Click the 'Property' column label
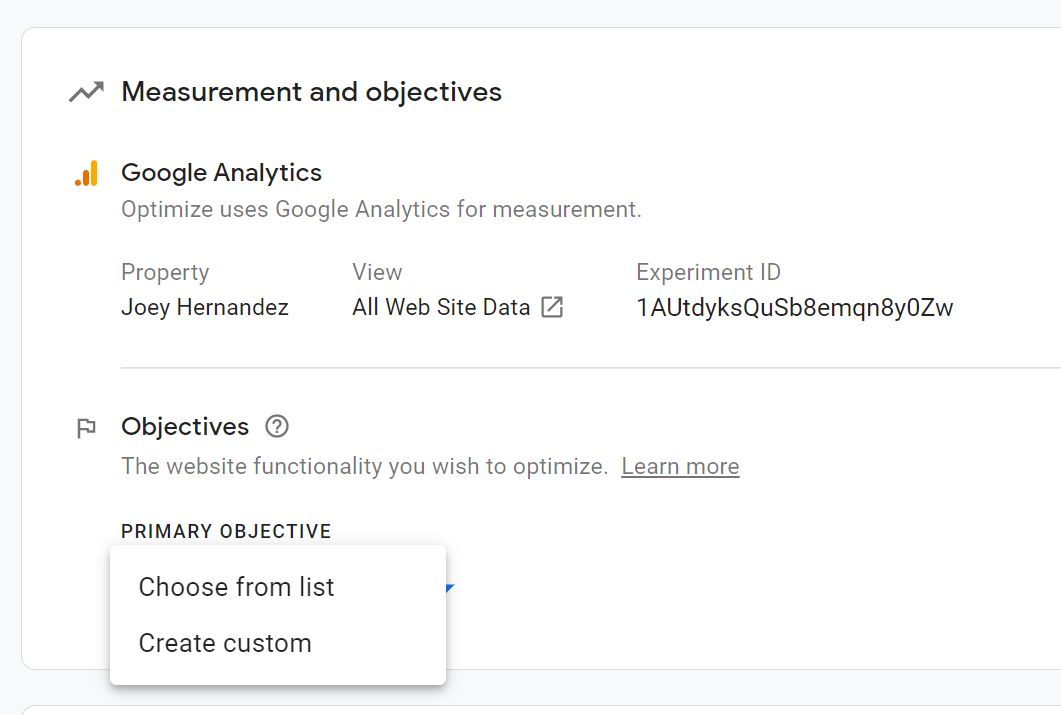 (x=165, y=273)
